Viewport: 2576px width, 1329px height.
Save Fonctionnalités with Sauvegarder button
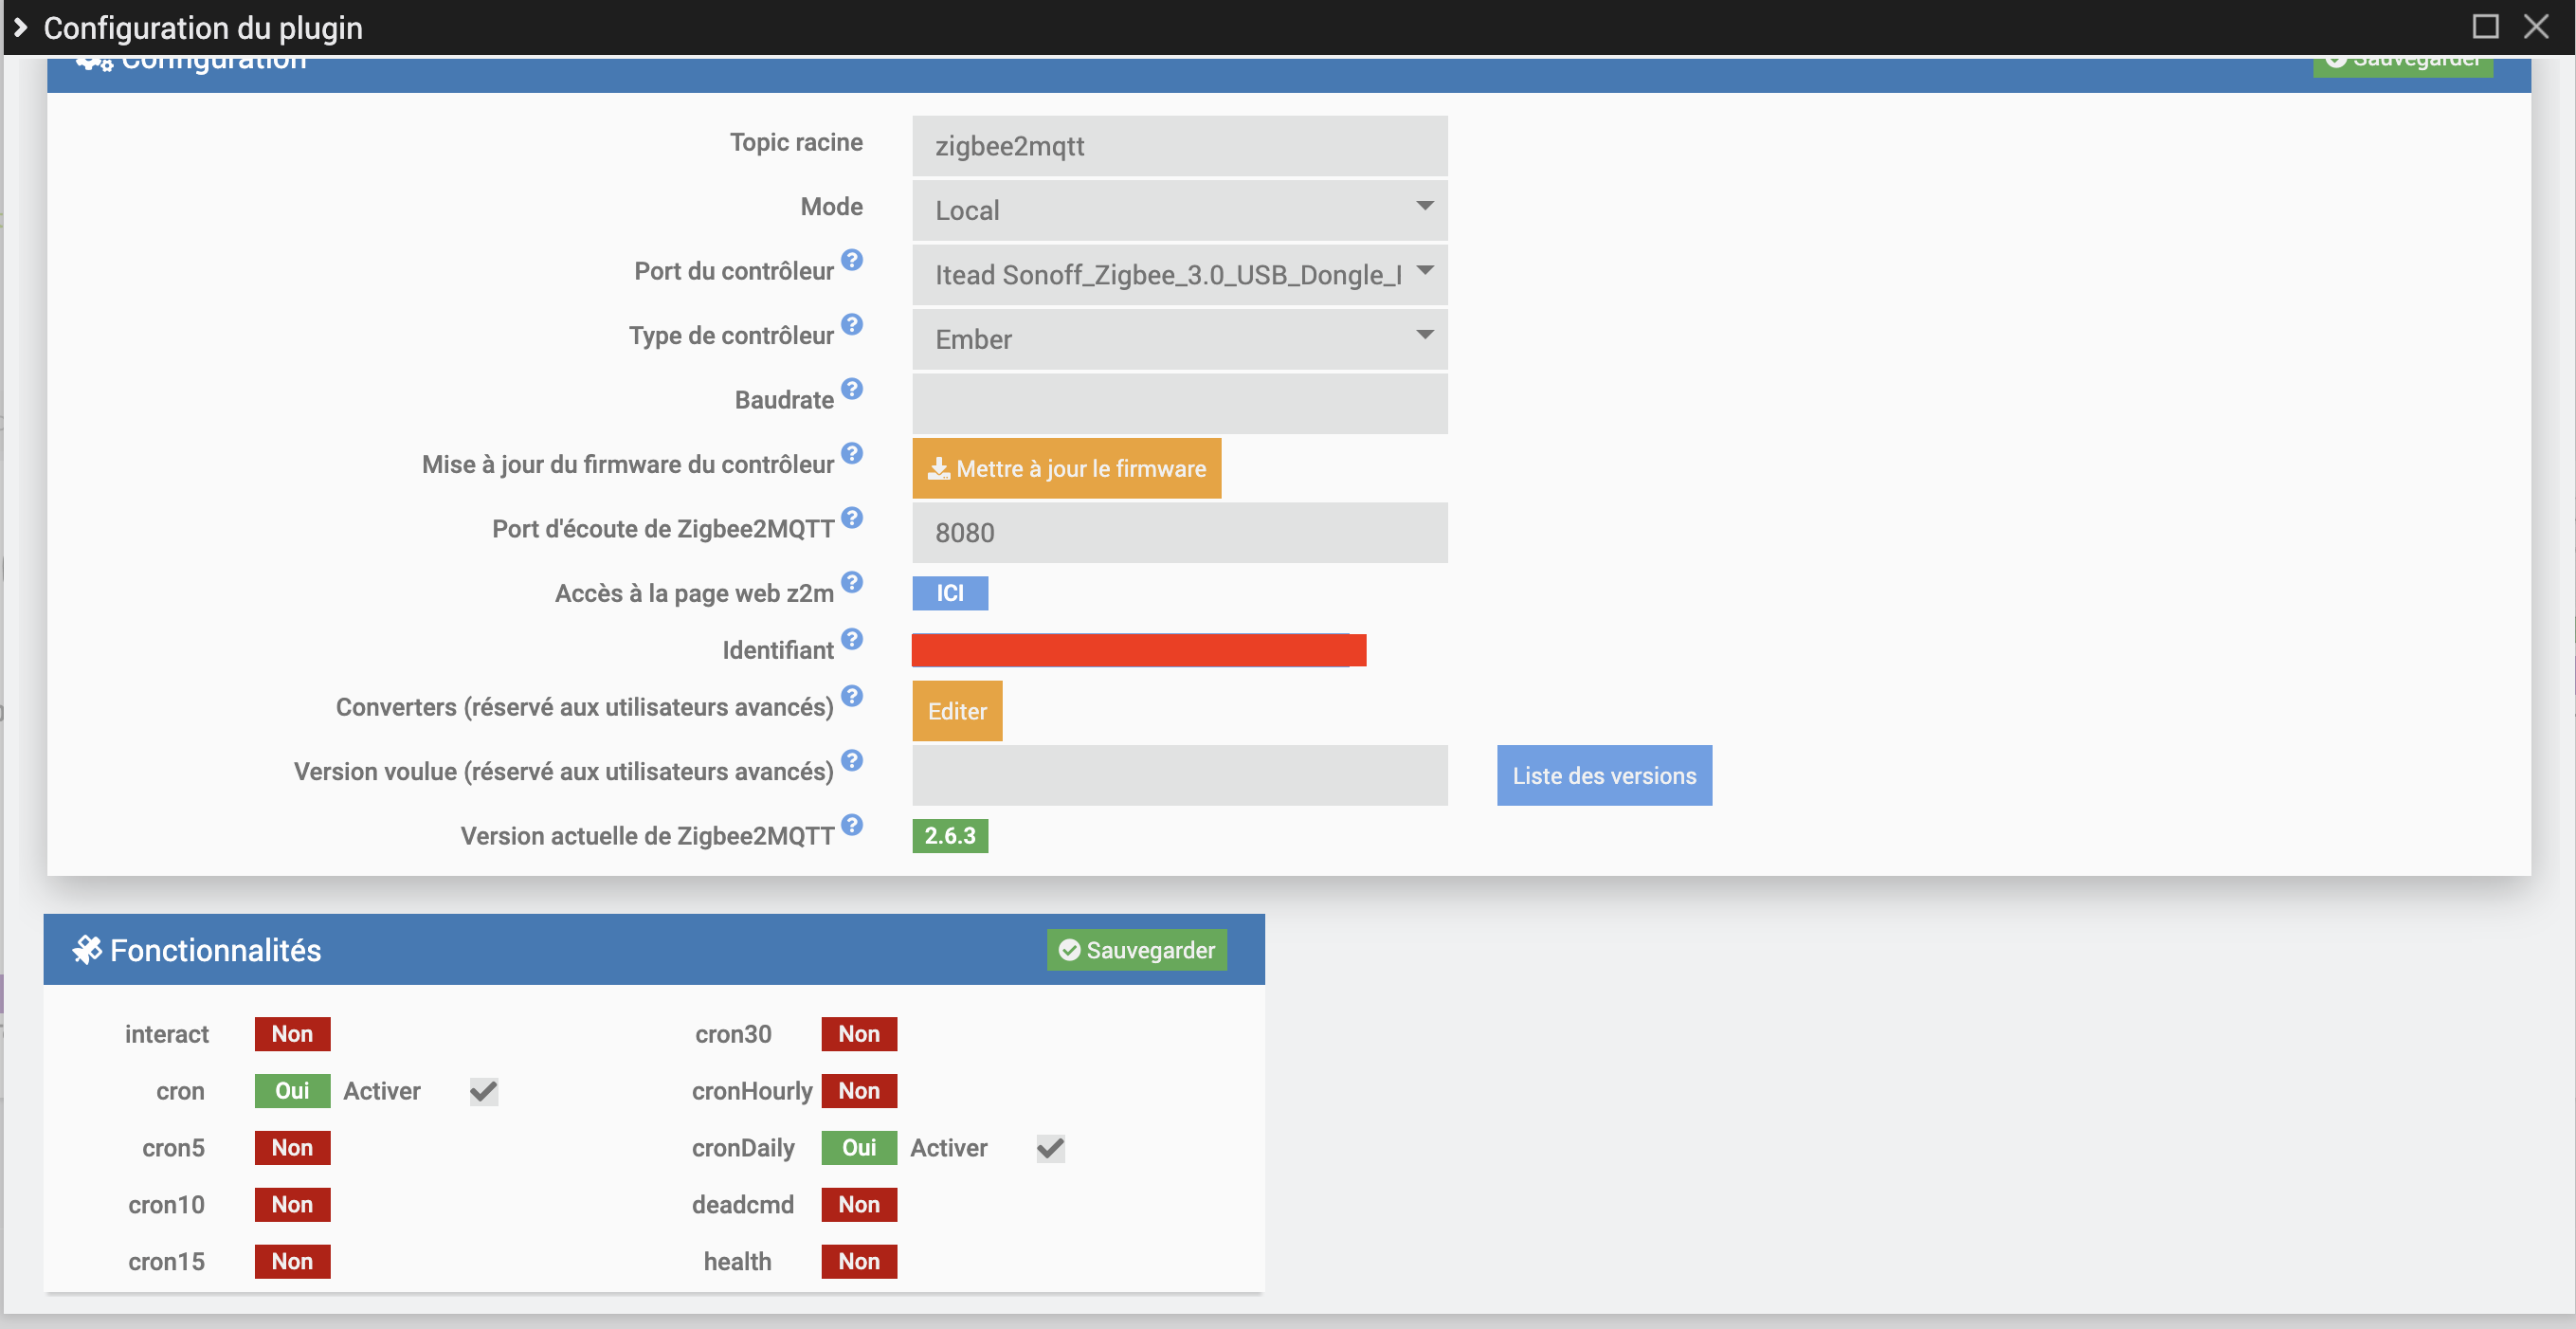[1136, 950]
